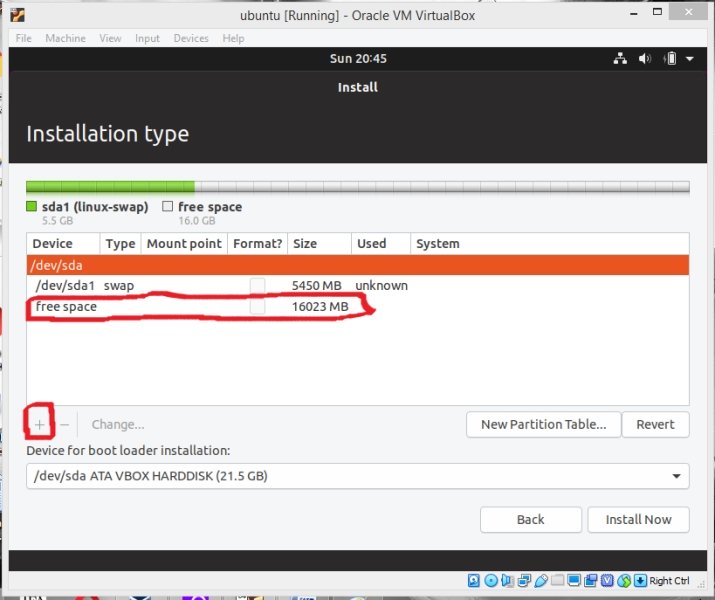
Task: Click the Sun 20:45 clock in the top bar
Action: click(x=358, y=58)
